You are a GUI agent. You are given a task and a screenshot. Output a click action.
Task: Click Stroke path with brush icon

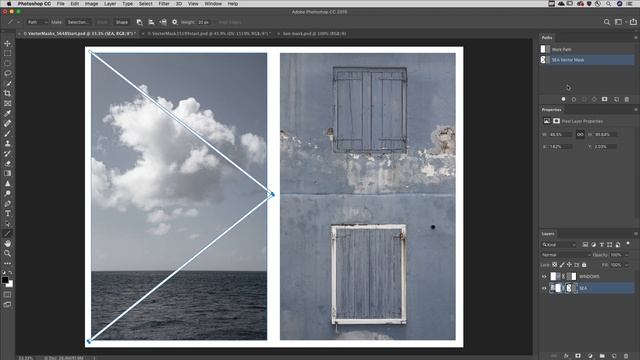573,99
